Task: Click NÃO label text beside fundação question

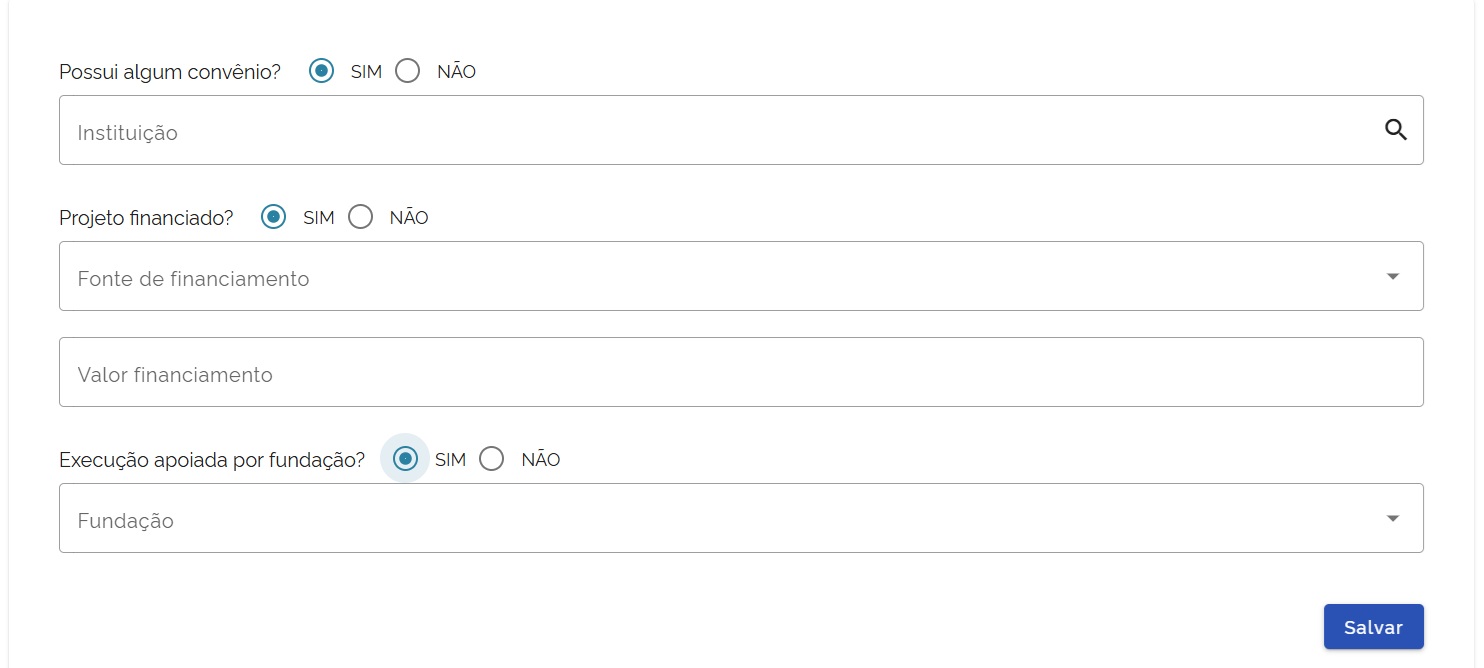Action: pos(541,460)
